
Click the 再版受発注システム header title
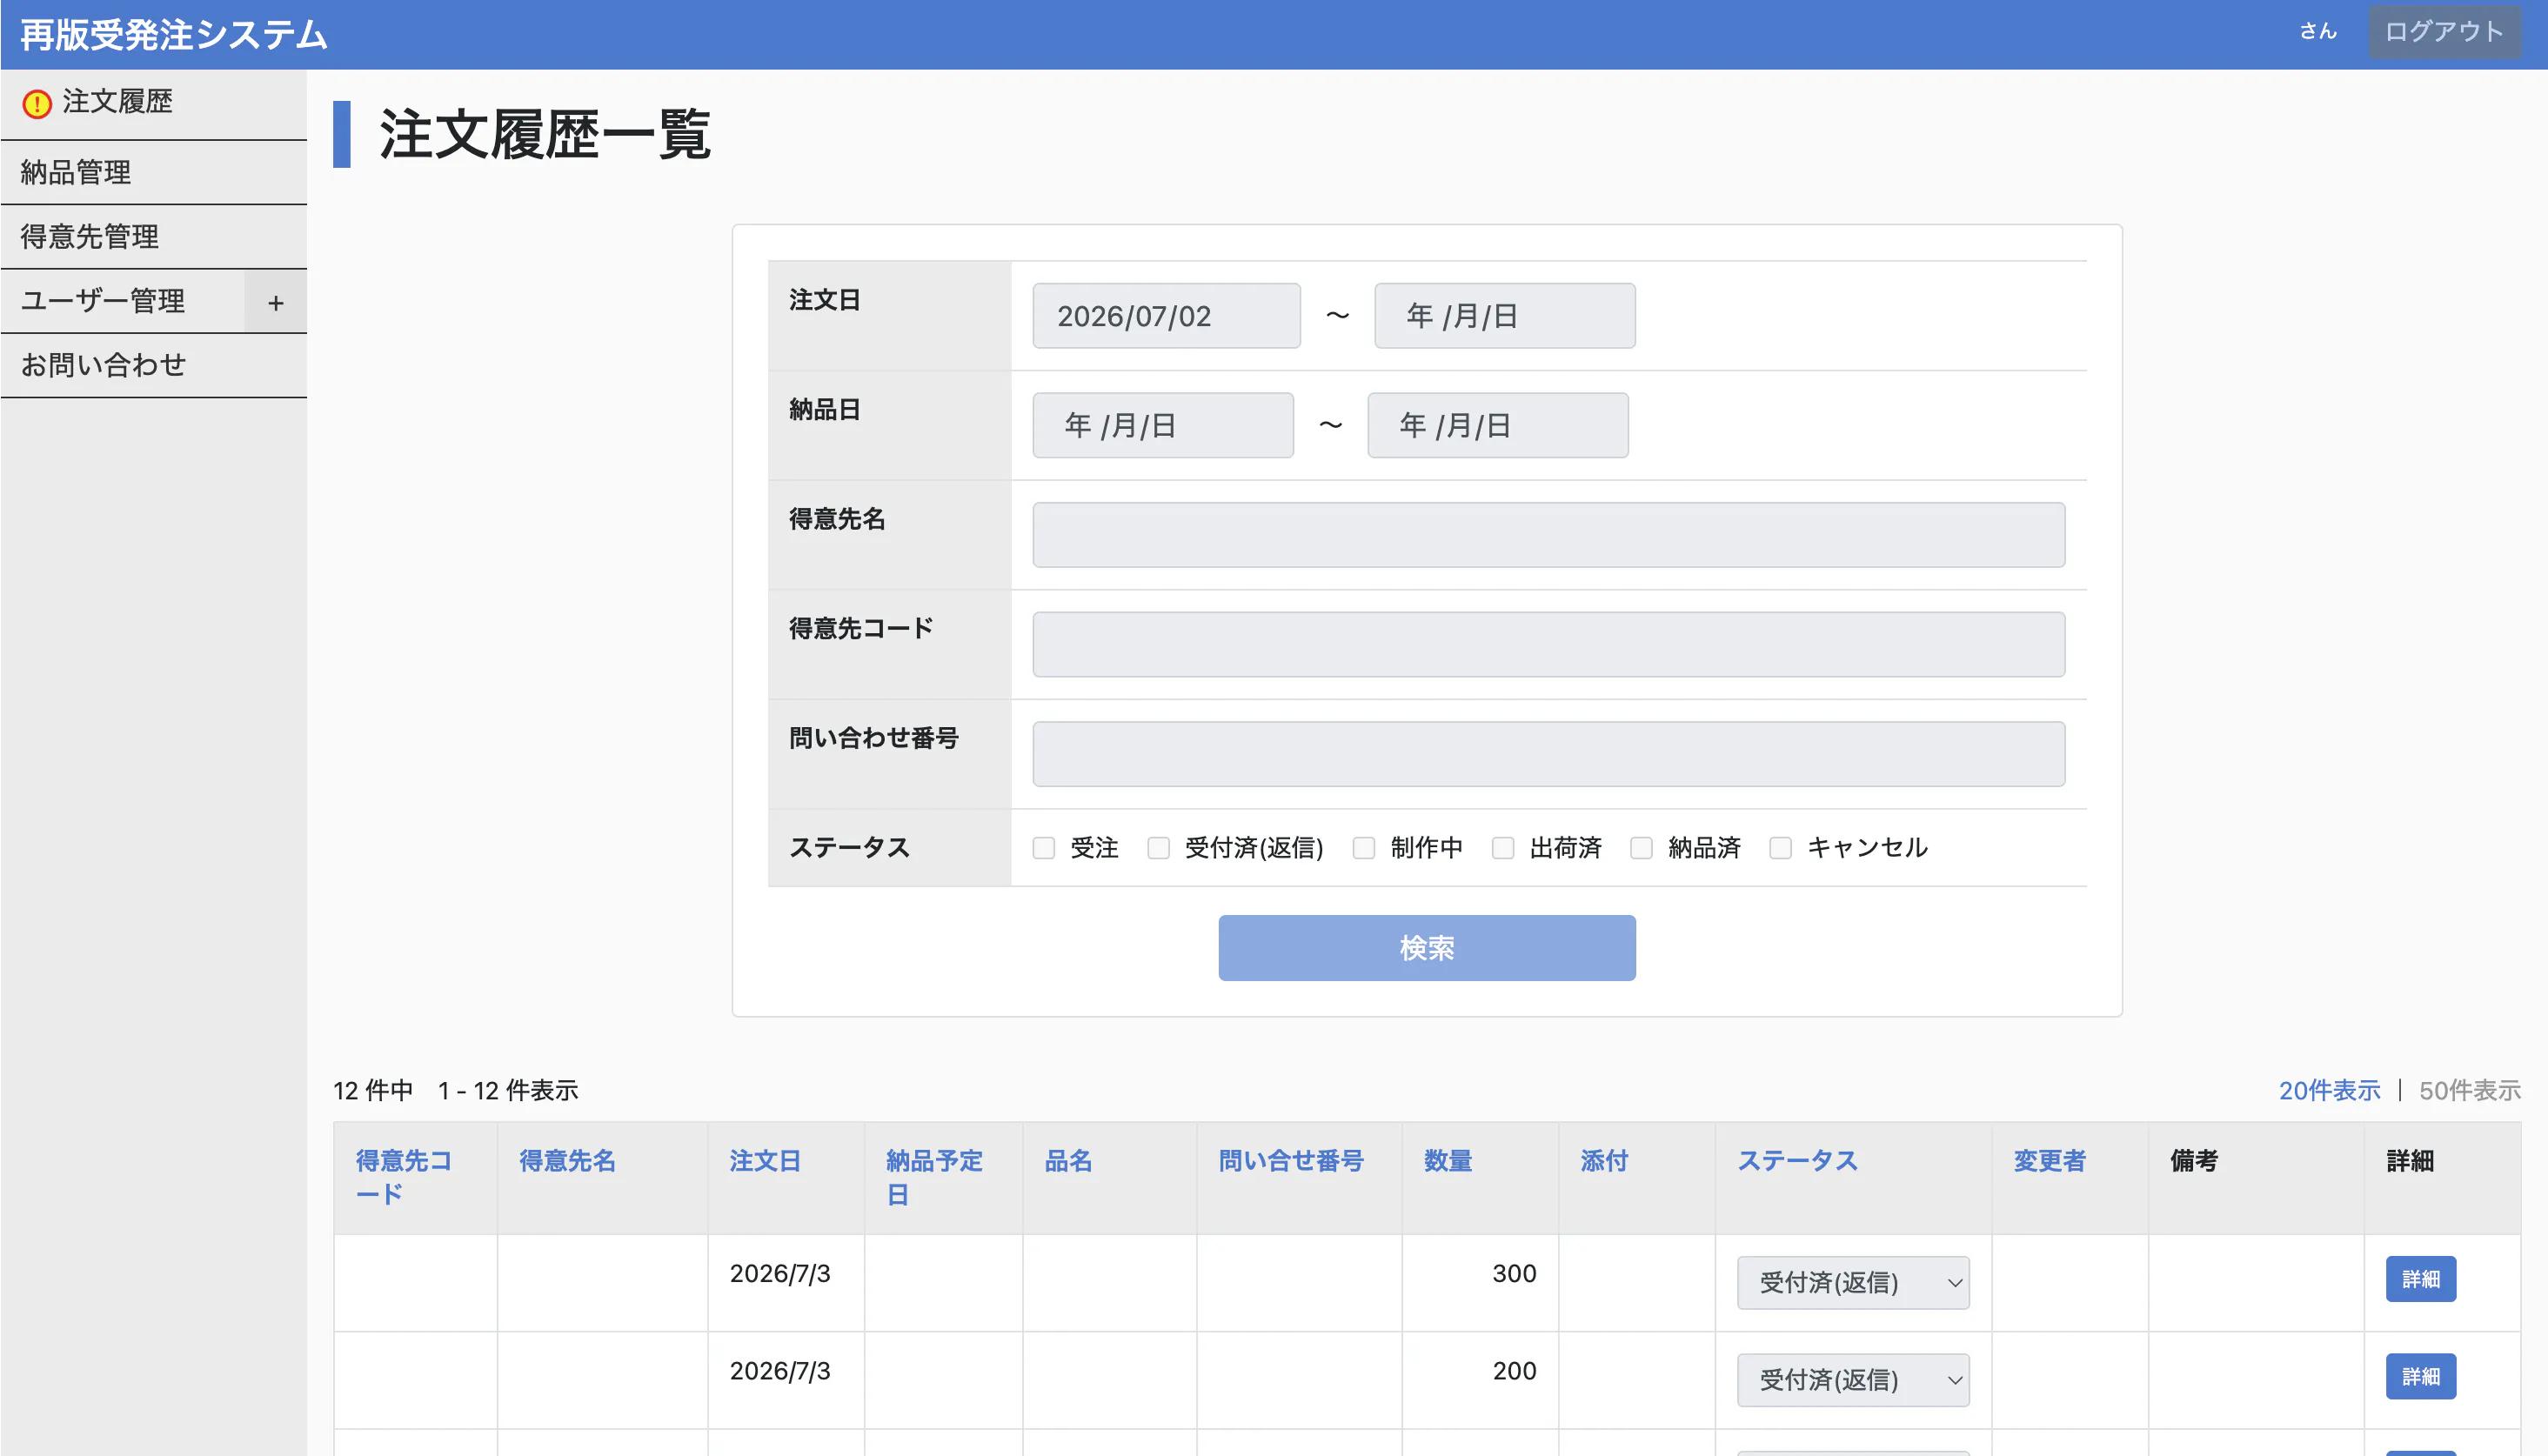pyautogui.click(x=173, y=35)
